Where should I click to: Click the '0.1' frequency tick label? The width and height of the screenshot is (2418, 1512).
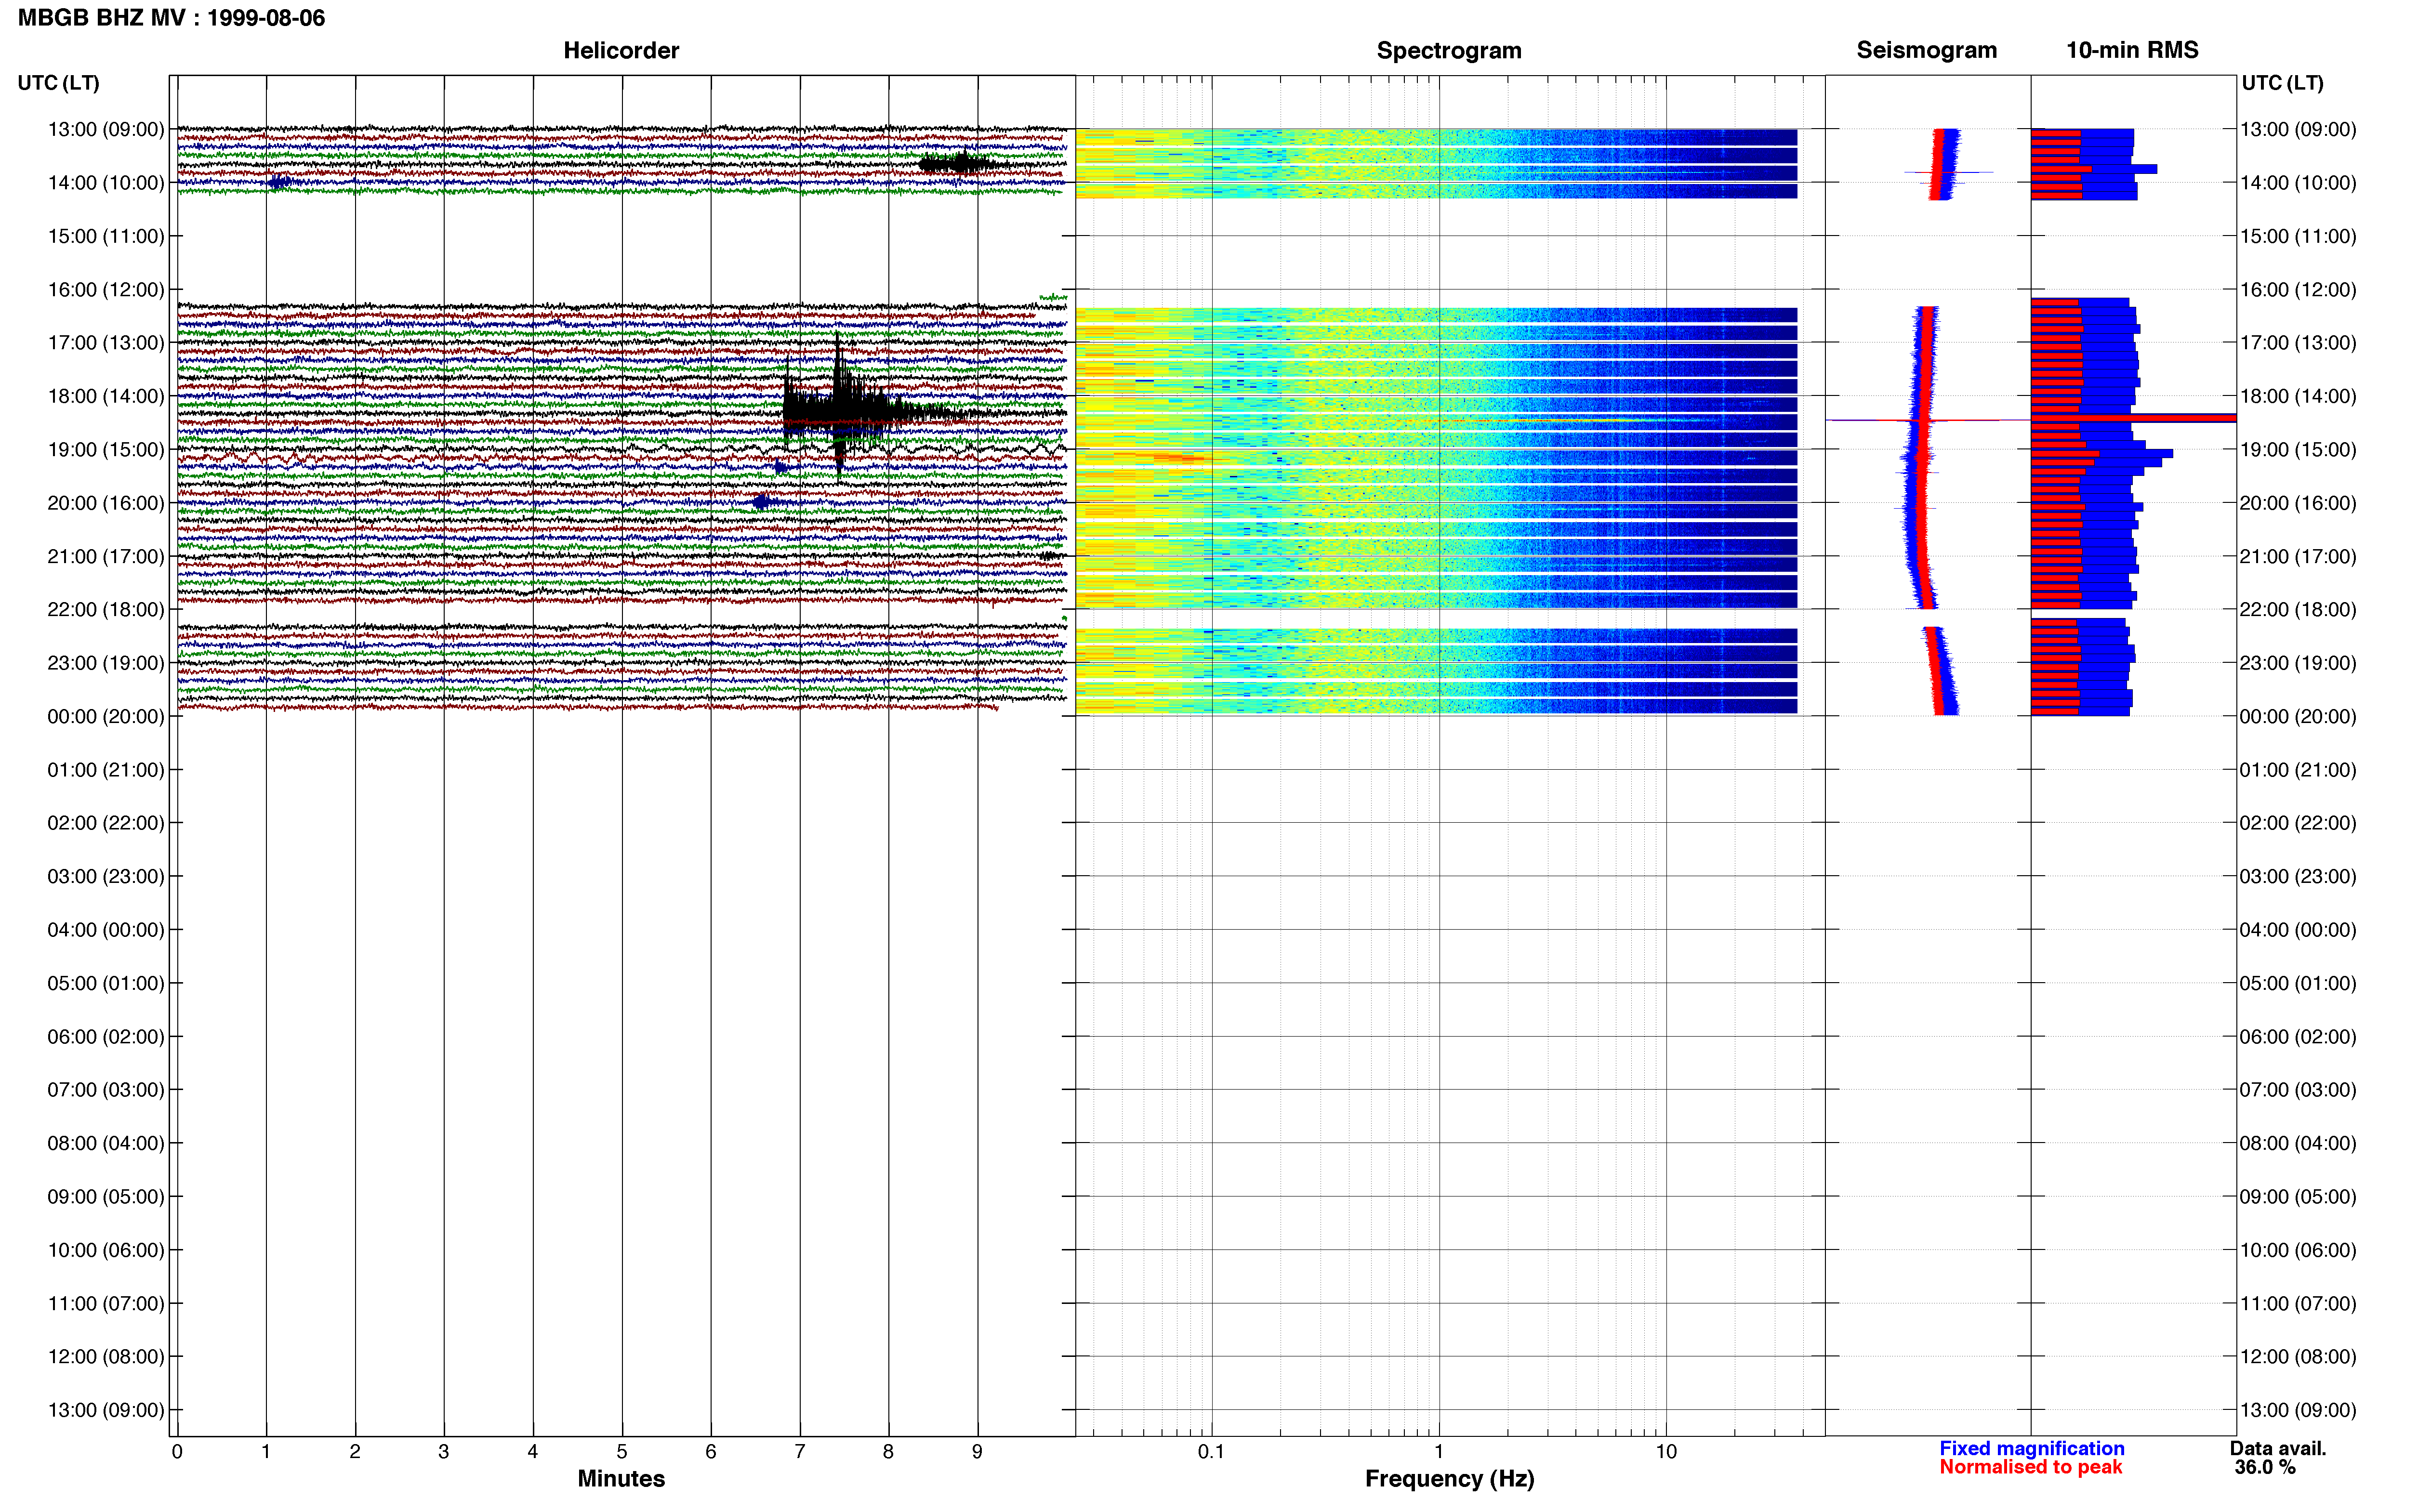point(1211,1452)
